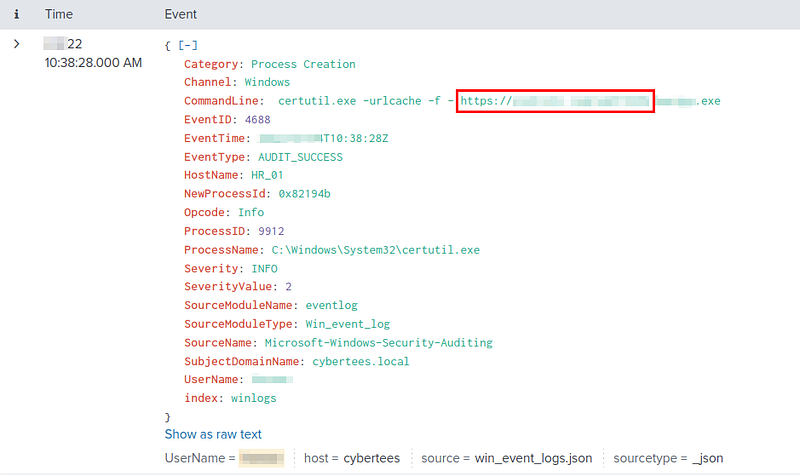Click EventID value 4688
The width and height of the screenshot is (800, 475).
[x=258, y=119]
